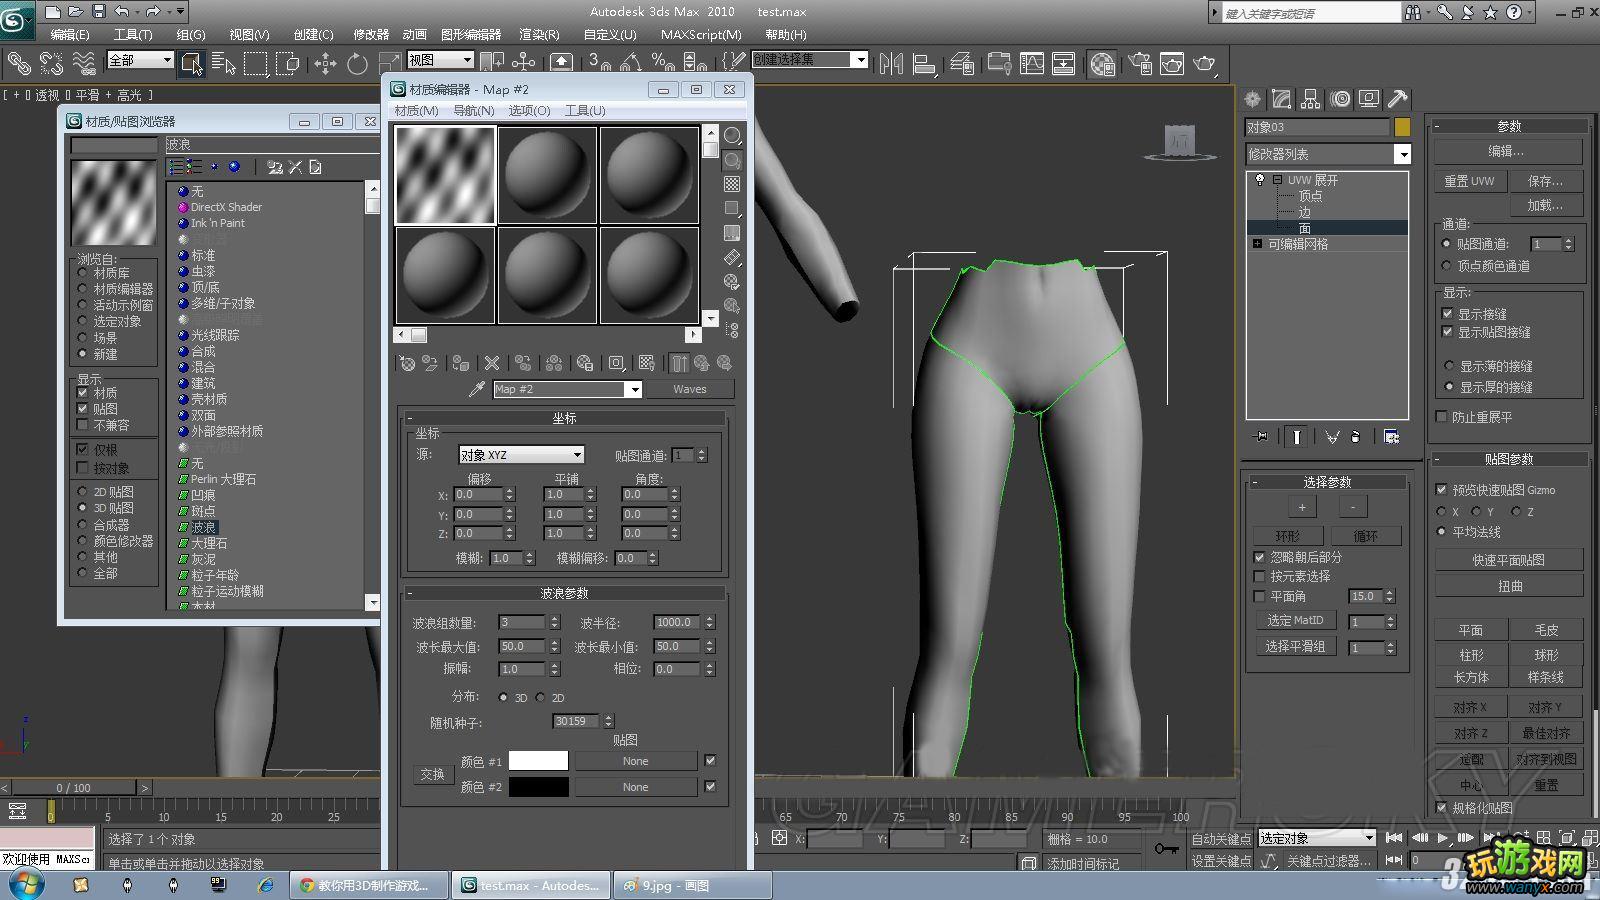Open the Hierarchy command panel tab
The width and height of the screenshot is (1600, 900).
[1310, 99]
